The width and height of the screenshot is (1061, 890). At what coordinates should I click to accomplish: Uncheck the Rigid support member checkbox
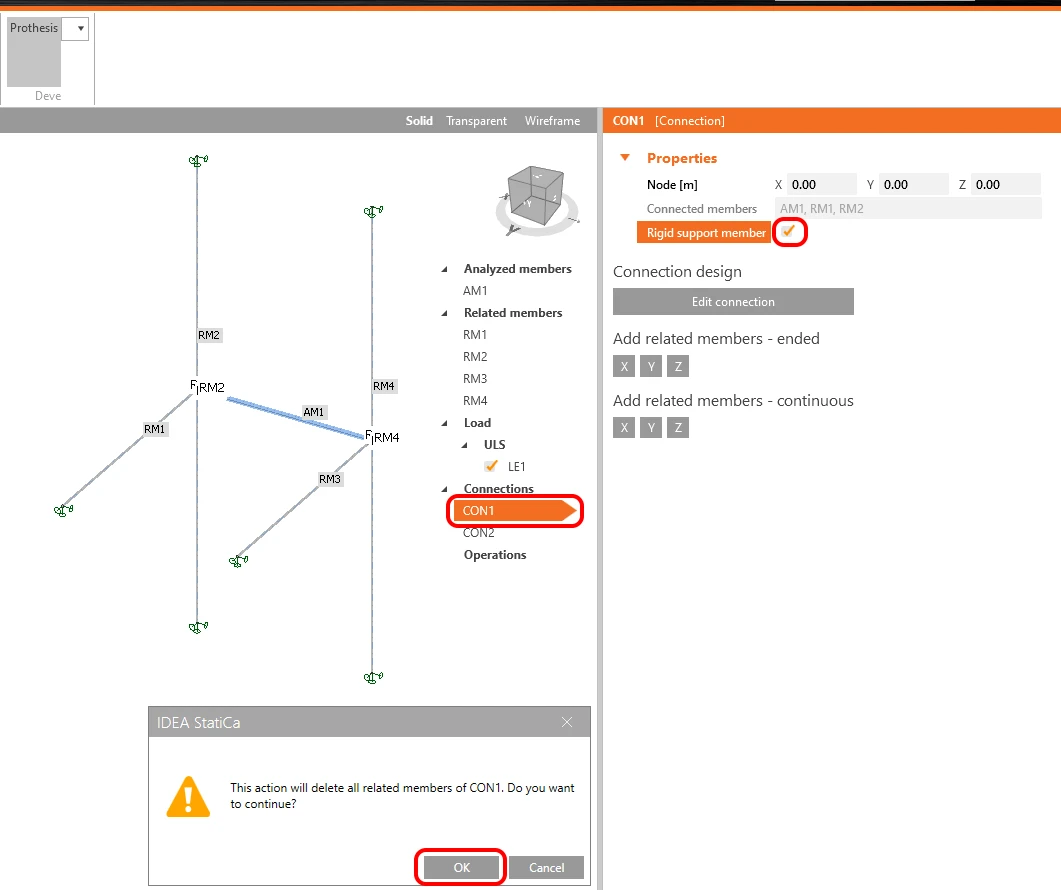coord(788,231)
